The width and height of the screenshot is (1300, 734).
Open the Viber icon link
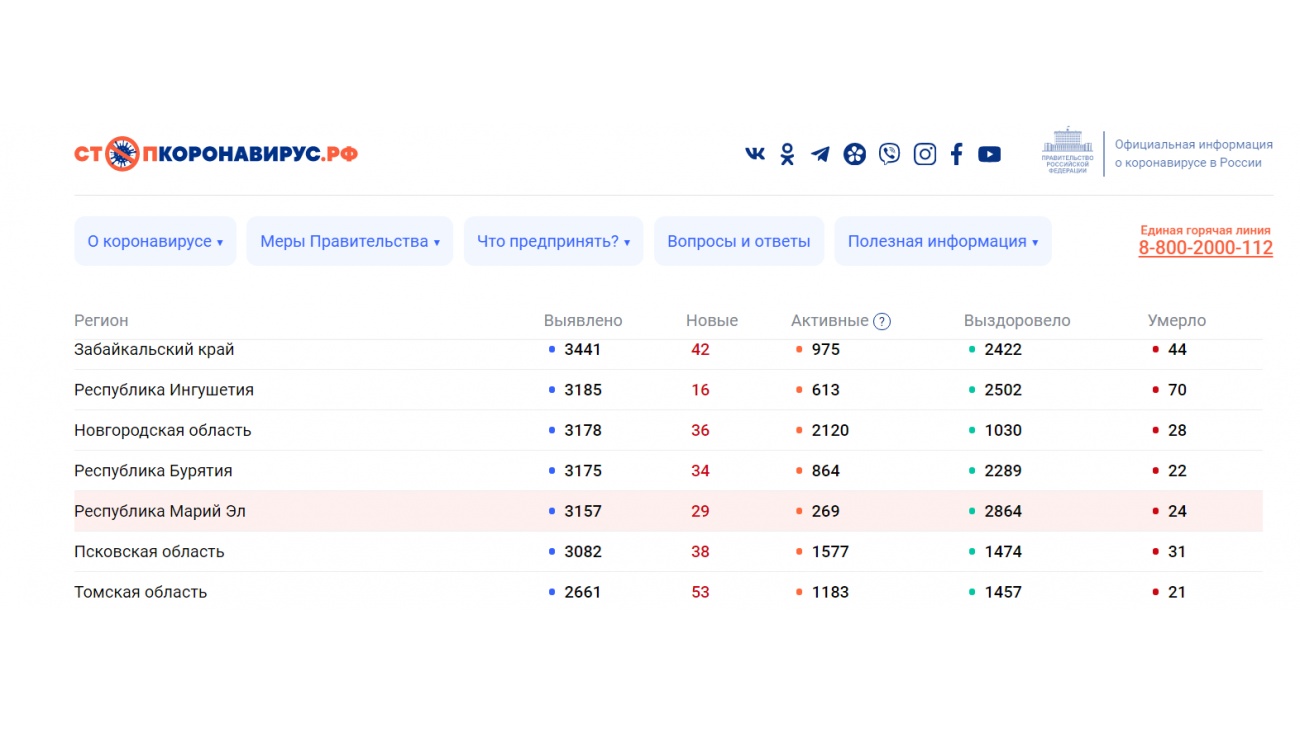[889, 154]
